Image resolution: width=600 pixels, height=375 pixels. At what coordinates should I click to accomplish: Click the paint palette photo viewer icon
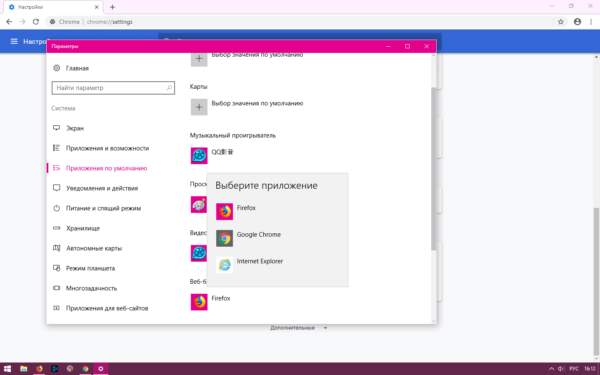(199, 205)
